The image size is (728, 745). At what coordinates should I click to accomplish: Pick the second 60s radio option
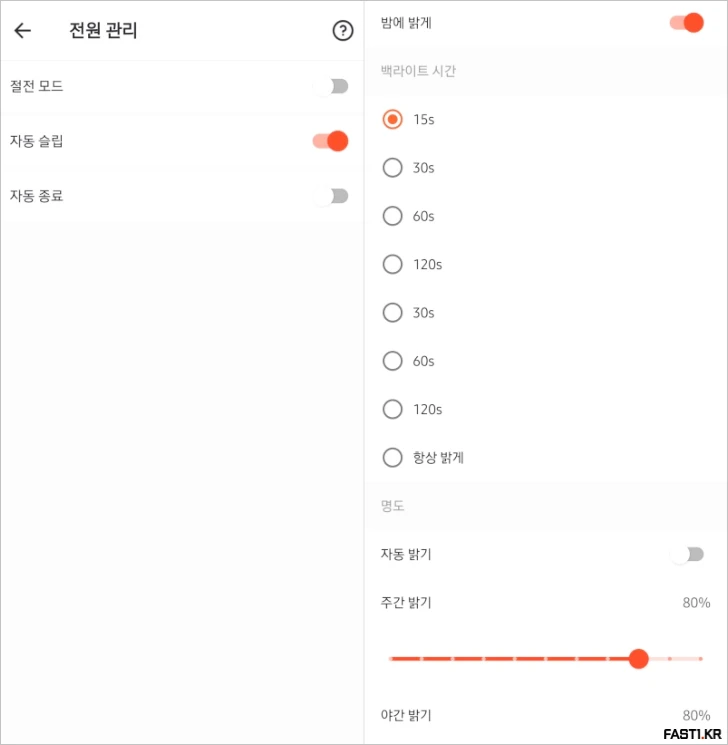[393, 361]
